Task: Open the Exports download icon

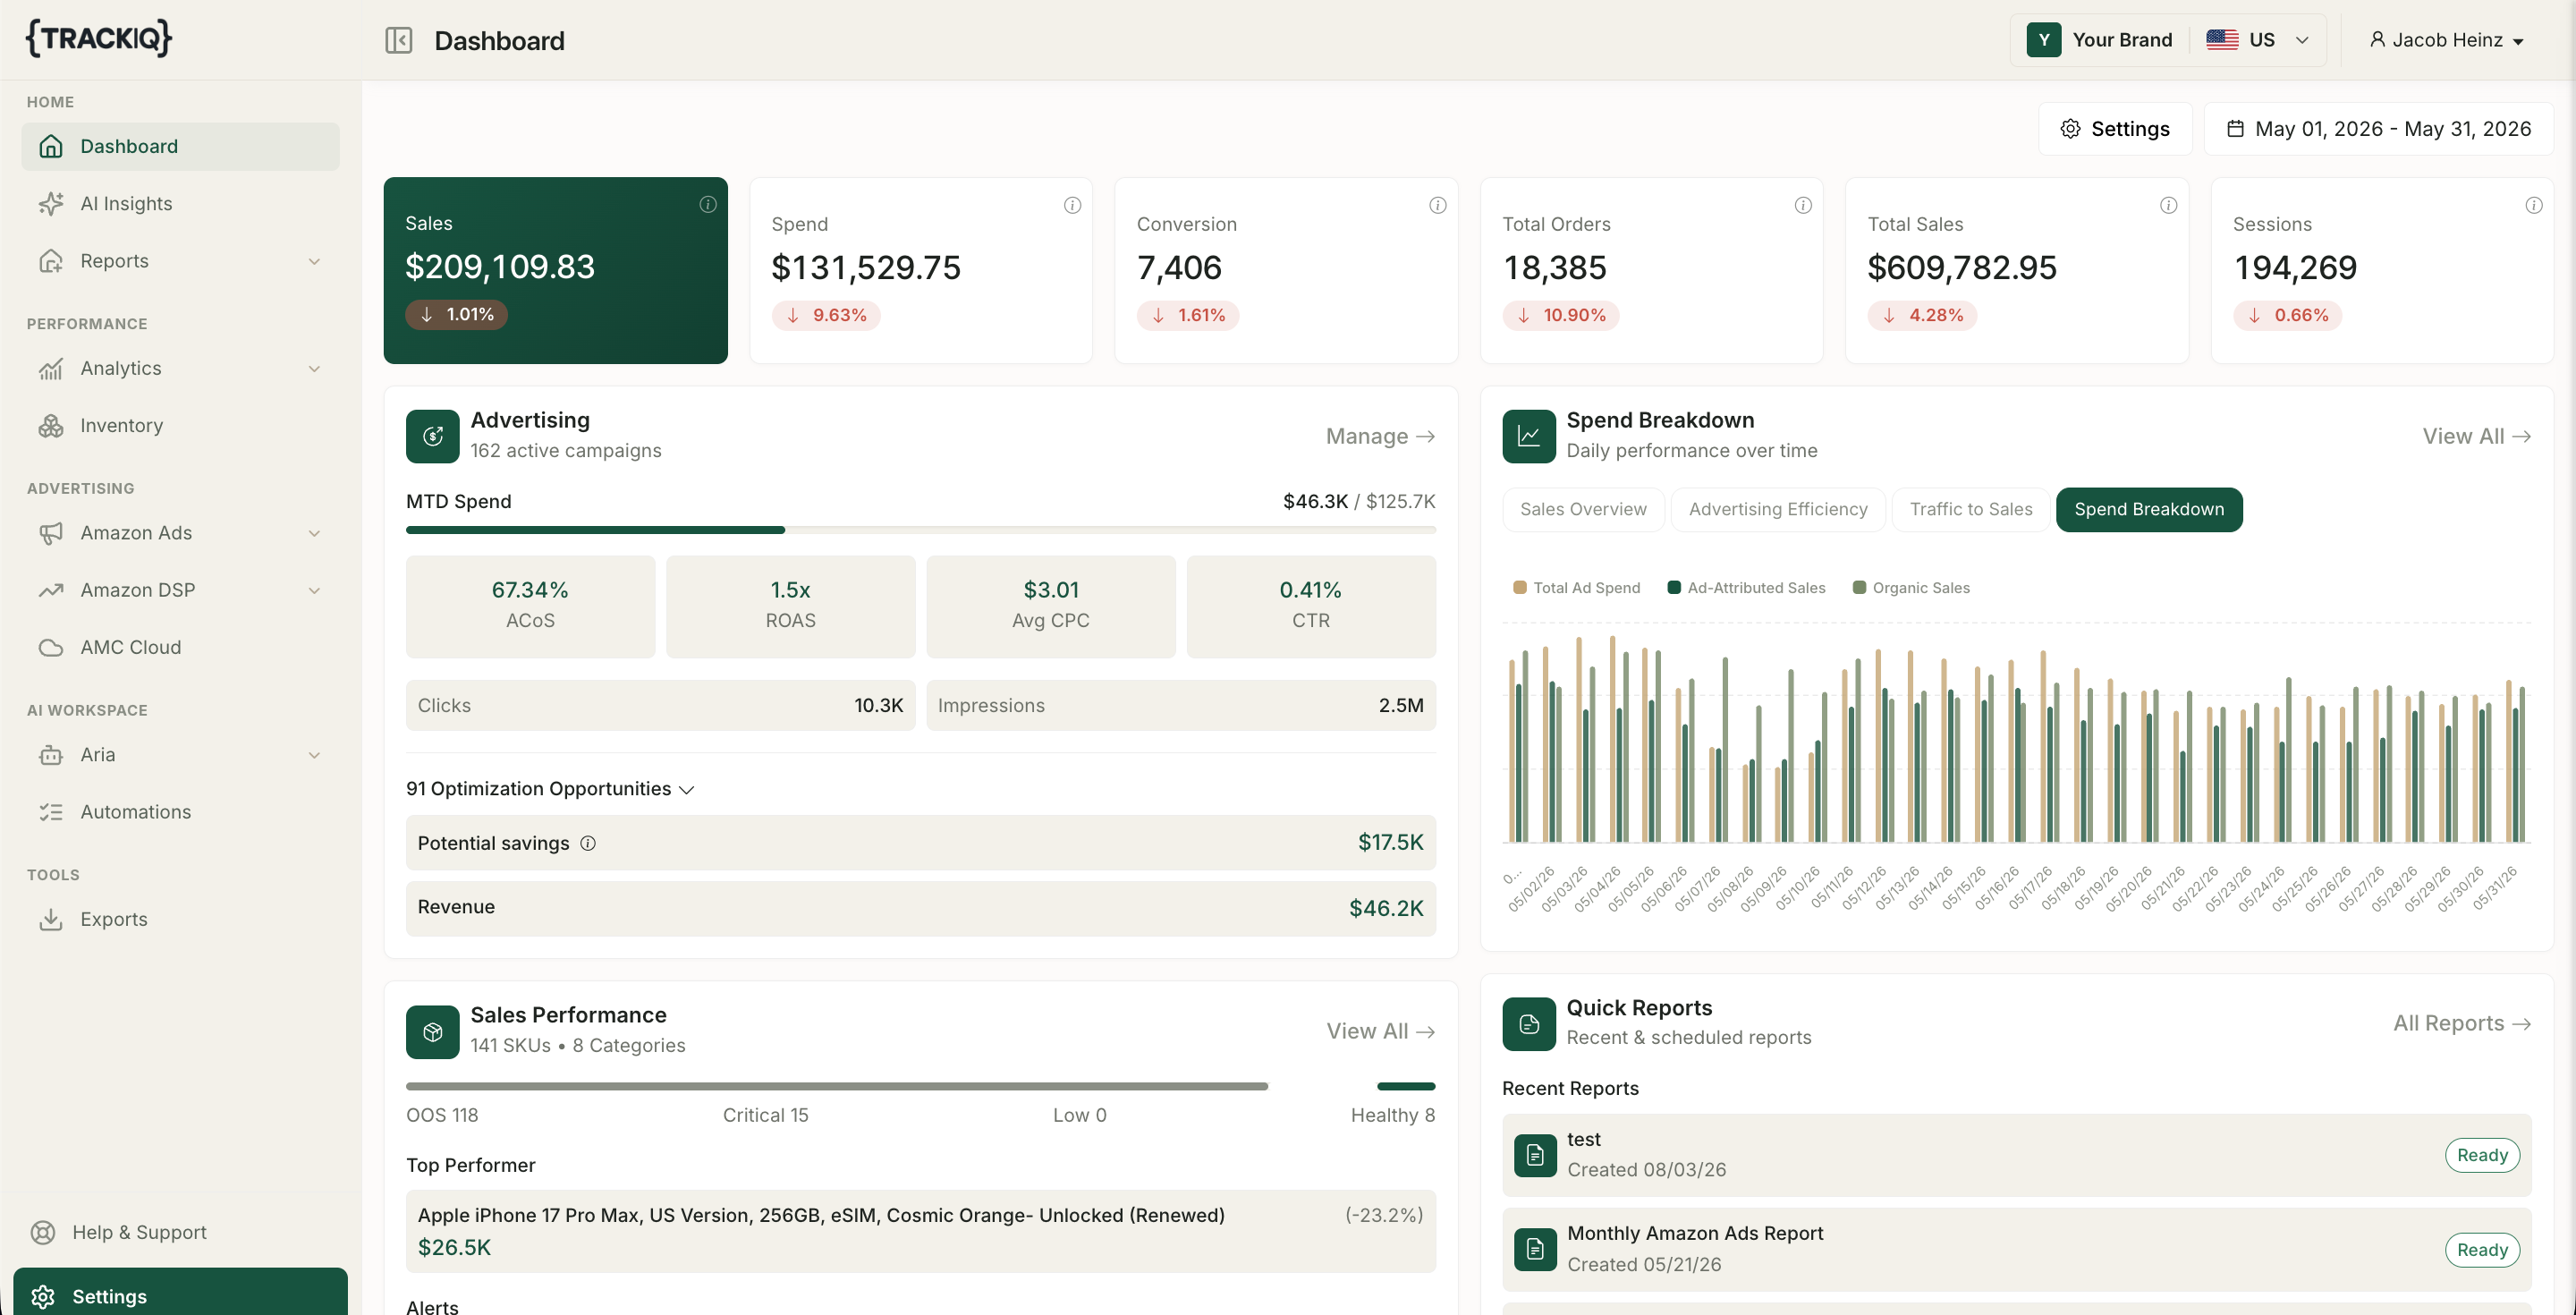Action: pos(51,920)
